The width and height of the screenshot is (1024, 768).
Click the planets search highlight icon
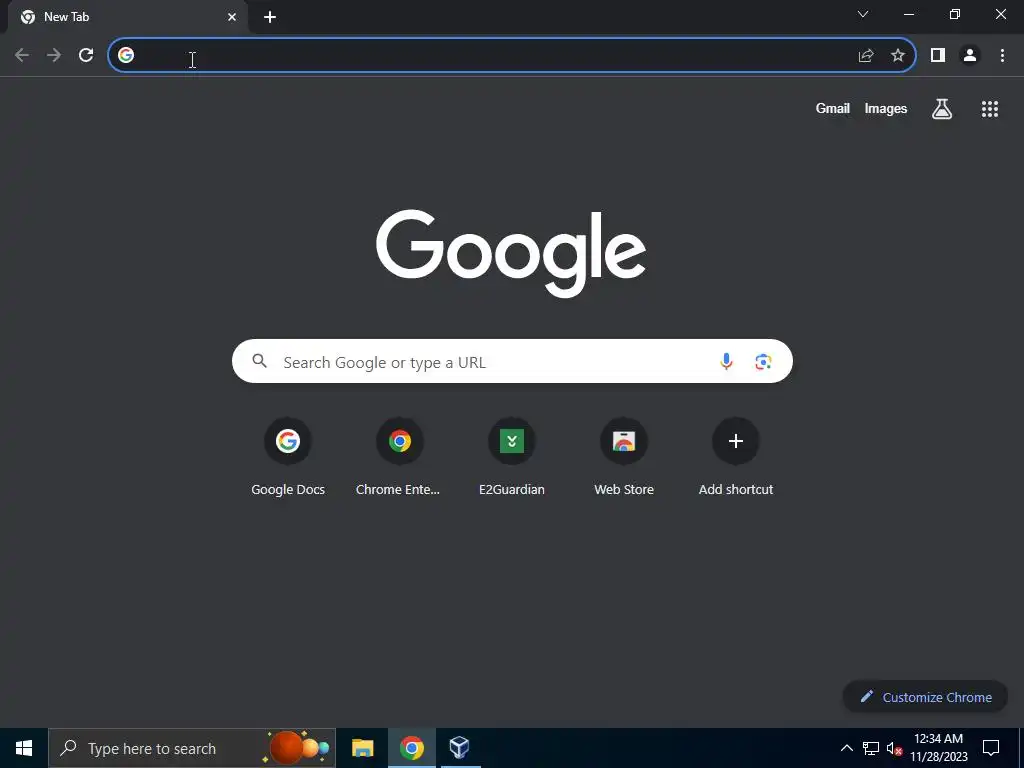(297, 748)
